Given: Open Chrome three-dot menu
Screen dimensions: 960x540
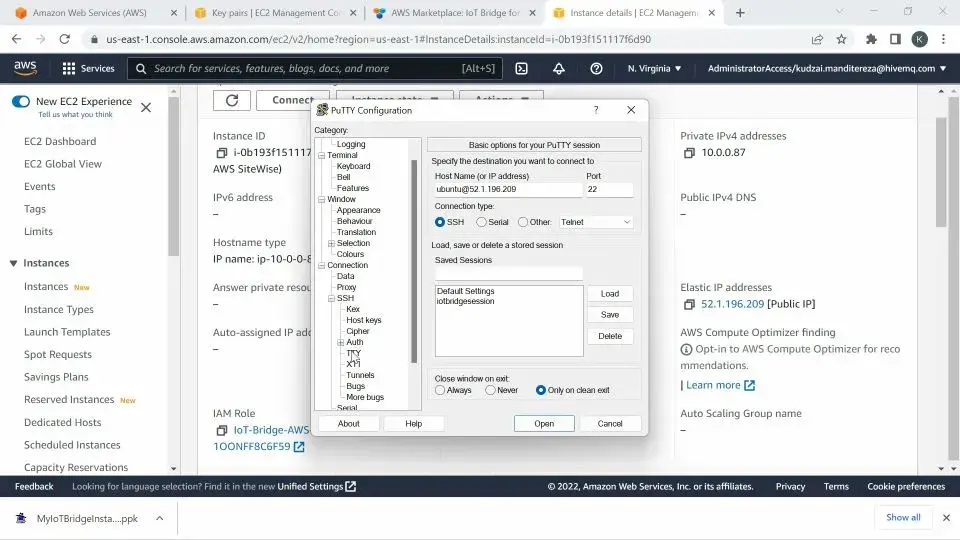Looking at the screenshot, I should coord(943,39).
